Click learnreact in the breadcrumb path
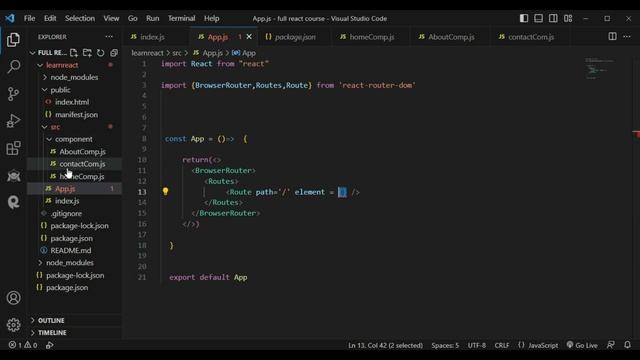640x360 pixels. (147, 53)
